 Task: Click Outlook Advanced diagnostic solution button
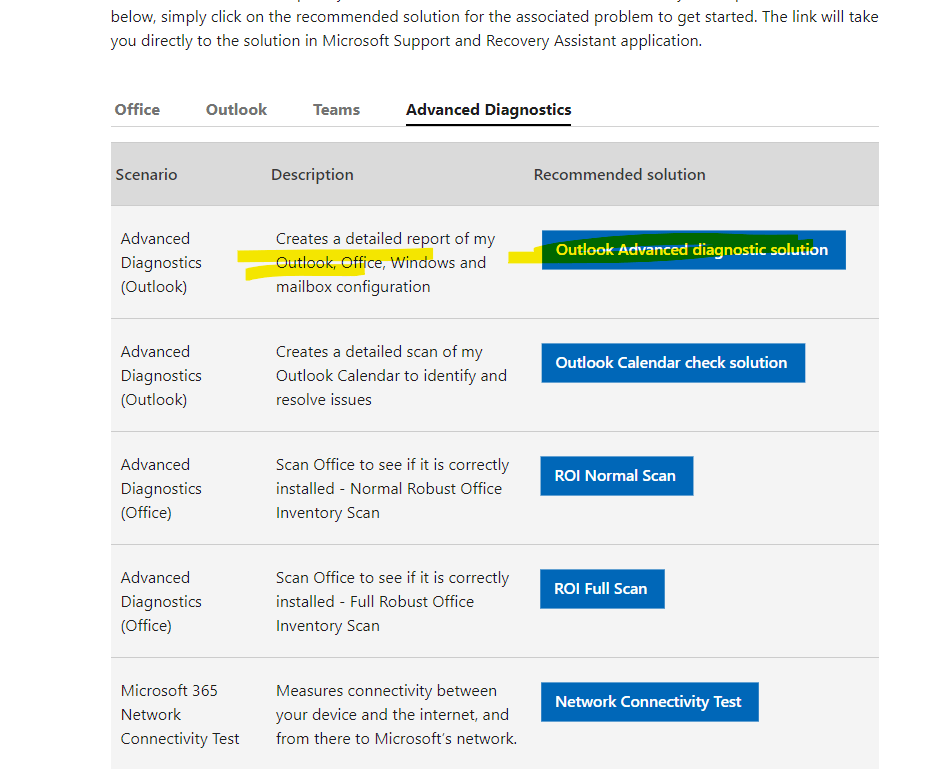(x=694, y=250)
